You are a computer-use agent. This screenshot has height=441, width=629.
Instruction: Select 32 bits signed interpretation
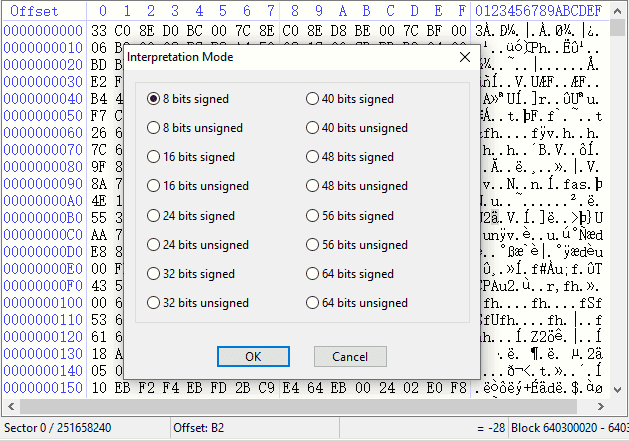pyautogui.click(x=153, y=274)
